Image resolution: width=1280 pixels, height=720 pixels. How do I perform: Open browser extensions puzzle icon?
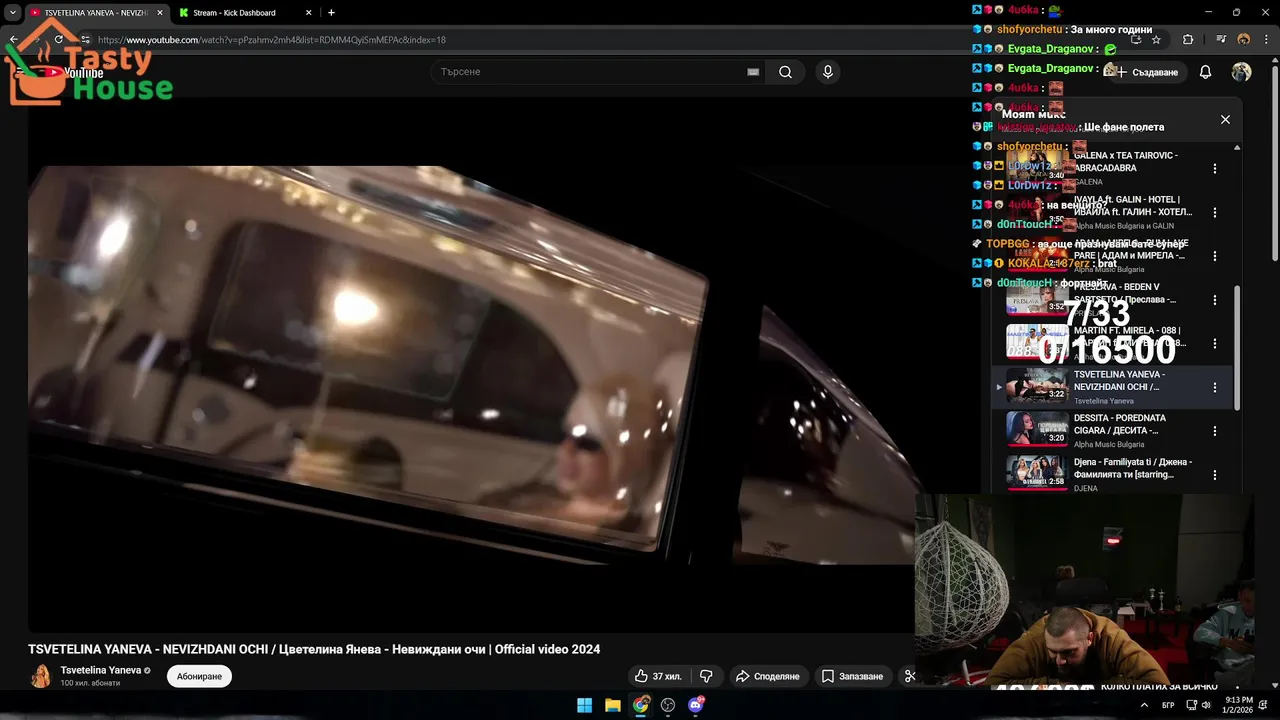coord(1188,40)
